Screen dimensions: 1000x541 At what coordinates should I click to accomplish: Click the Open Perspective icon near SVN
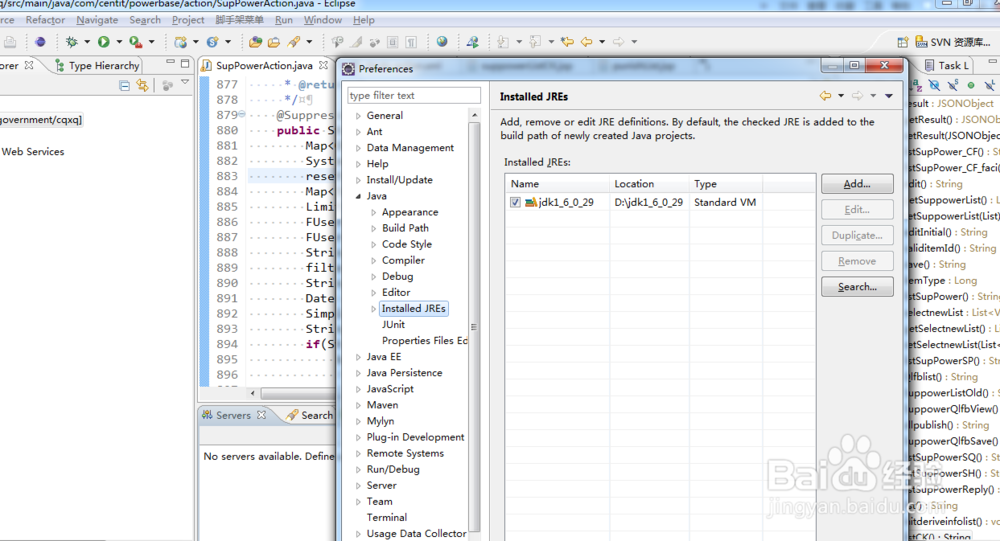coord(902,42)
